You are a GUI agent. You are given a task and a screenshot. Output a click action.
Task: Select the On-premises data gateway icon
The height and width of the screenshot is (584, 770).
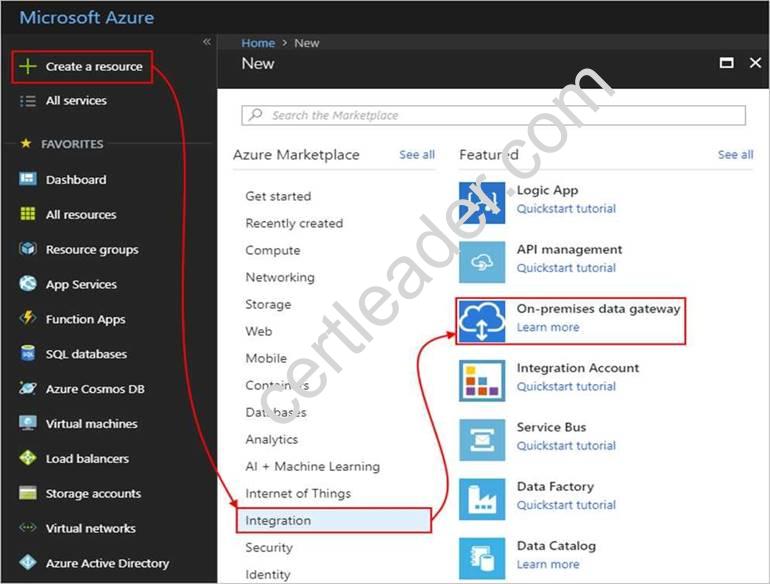482,321
